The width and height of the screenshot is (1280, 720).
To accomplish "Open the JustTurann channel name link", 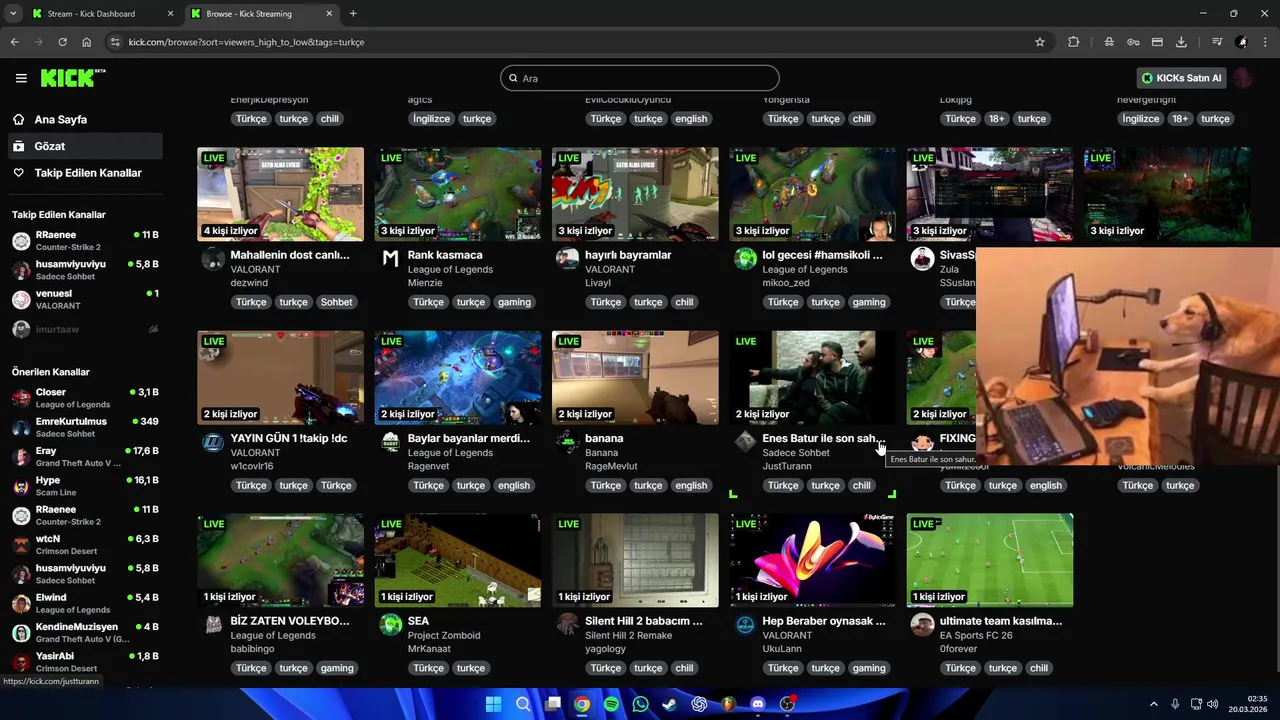I will click(x=787, y=466).
